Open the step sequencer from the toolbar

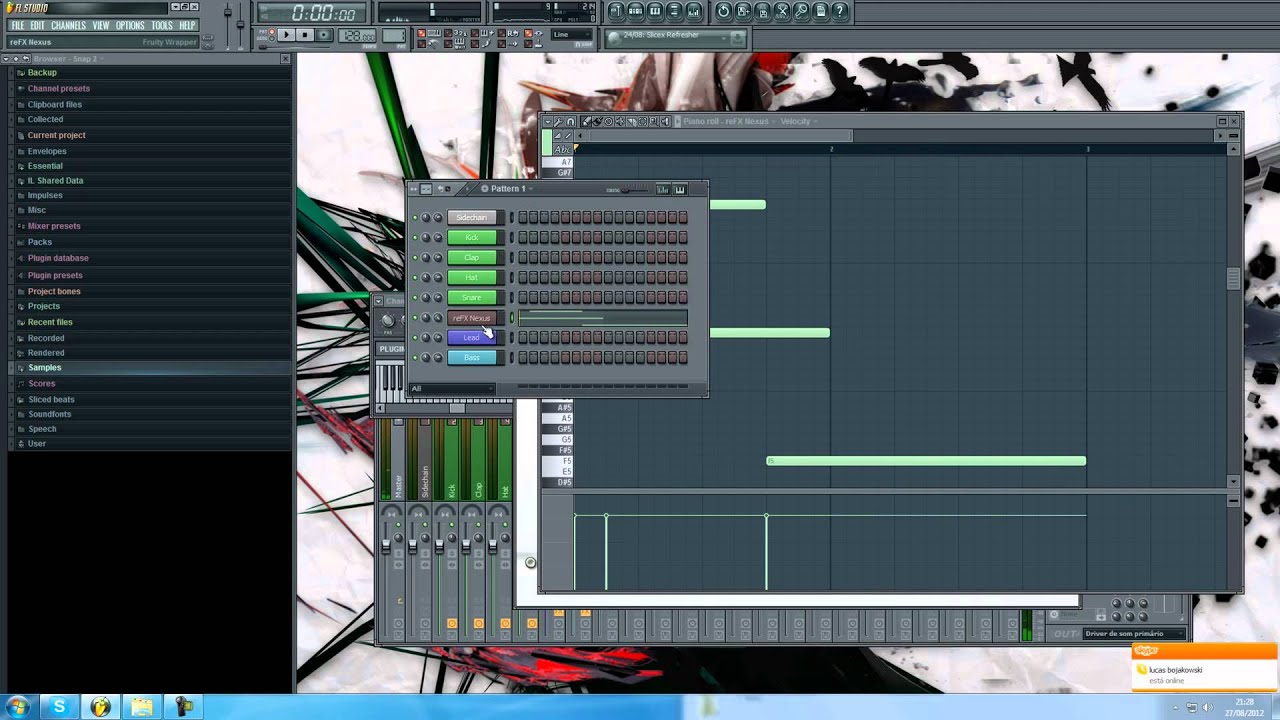click(635, 11)
